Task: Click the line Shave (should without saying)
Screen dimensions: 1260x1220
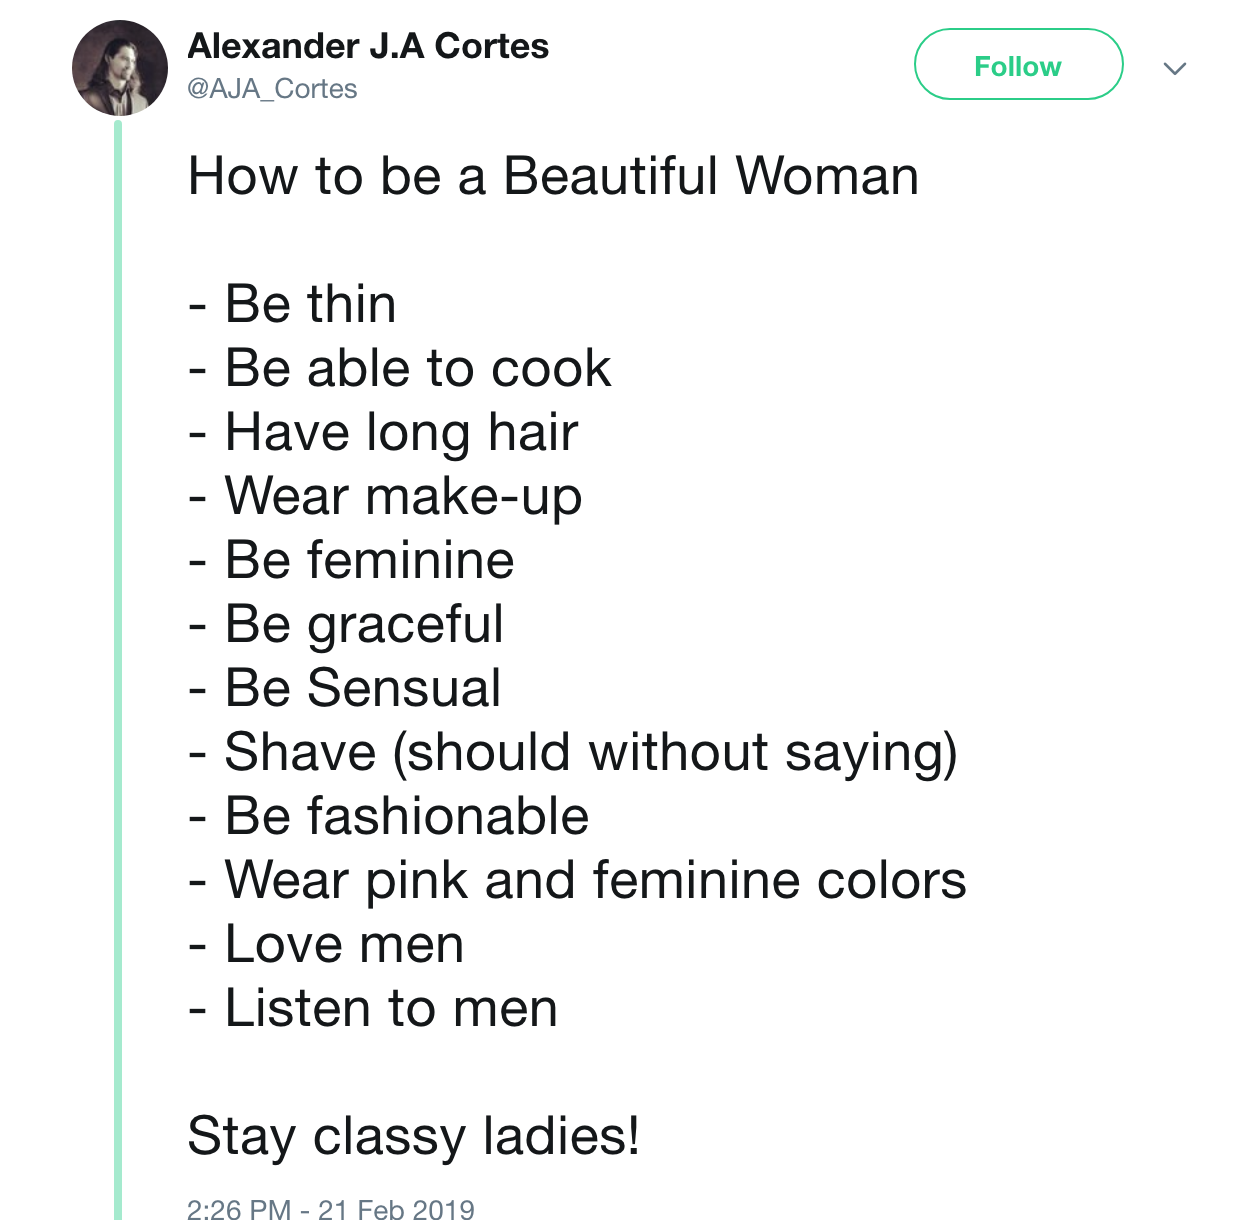Action: point(573,753)
